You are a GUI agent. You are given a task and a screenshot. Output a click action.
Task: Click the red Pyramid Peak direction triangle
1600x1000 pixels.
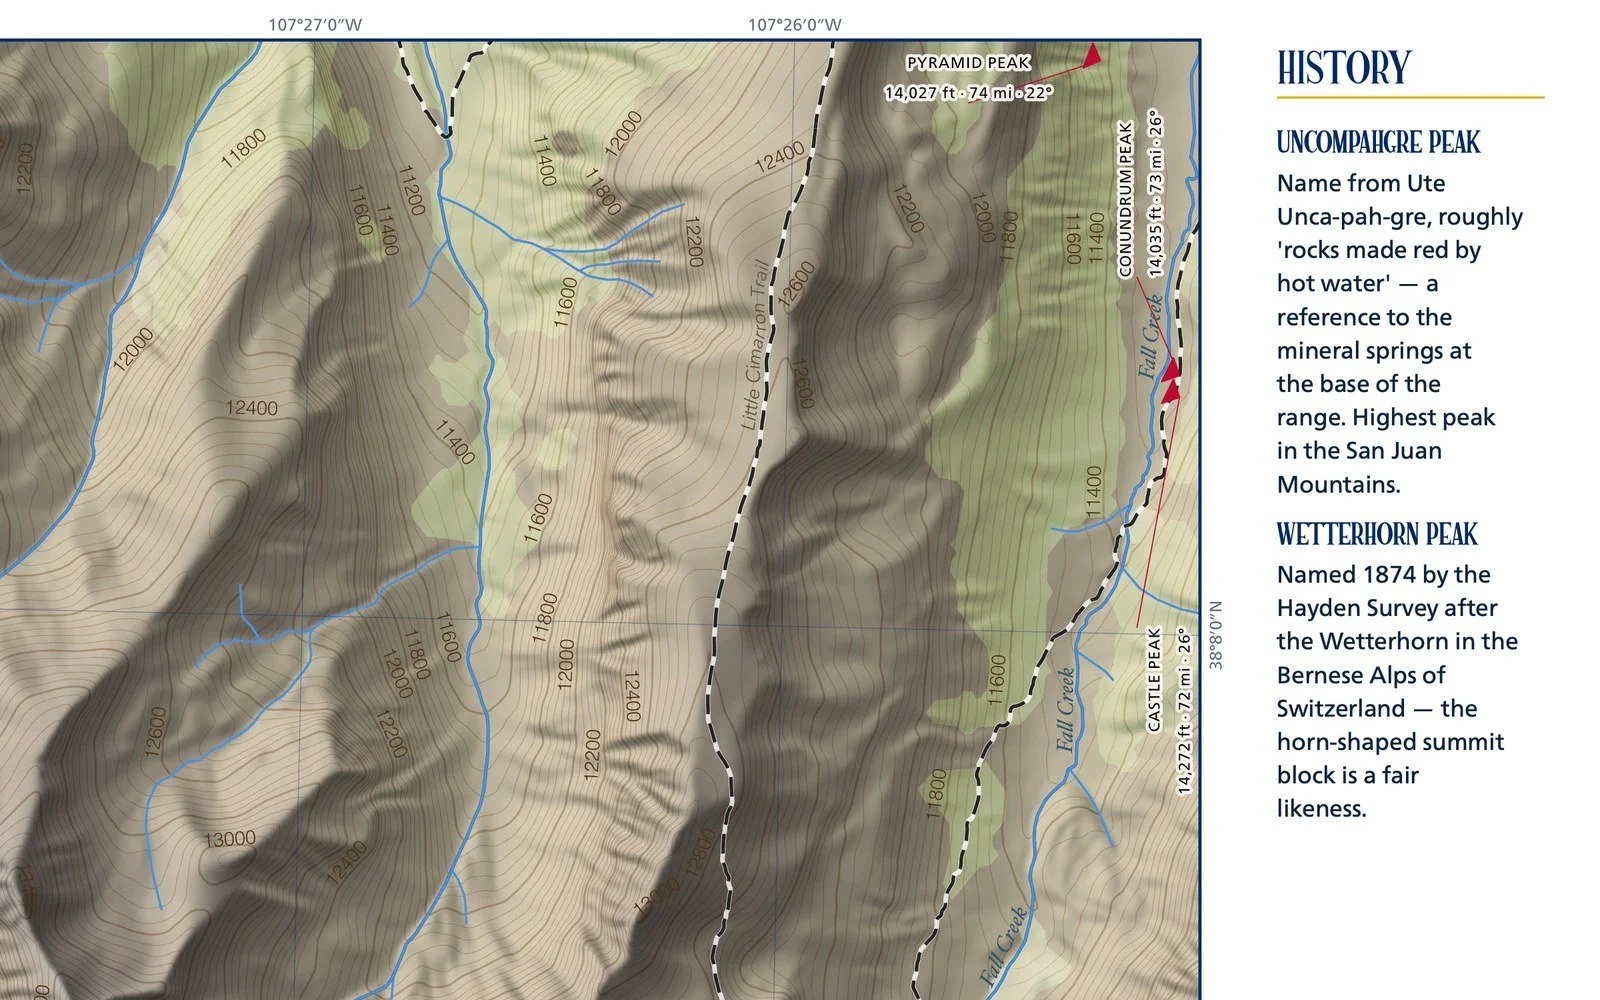click(1092, 54)
